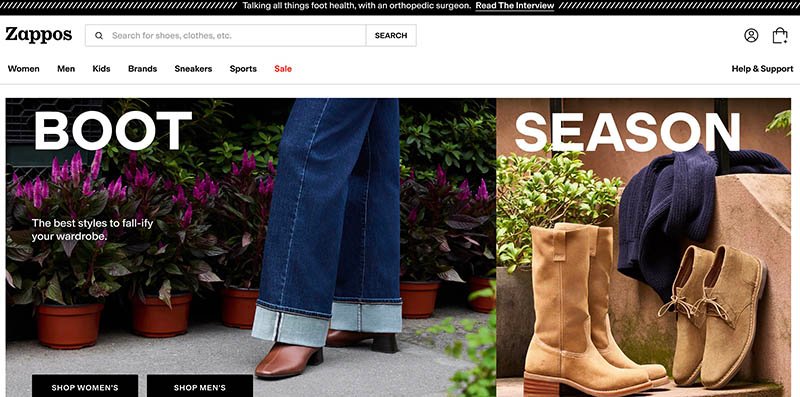Open the red Sale menu

(283, 69)
